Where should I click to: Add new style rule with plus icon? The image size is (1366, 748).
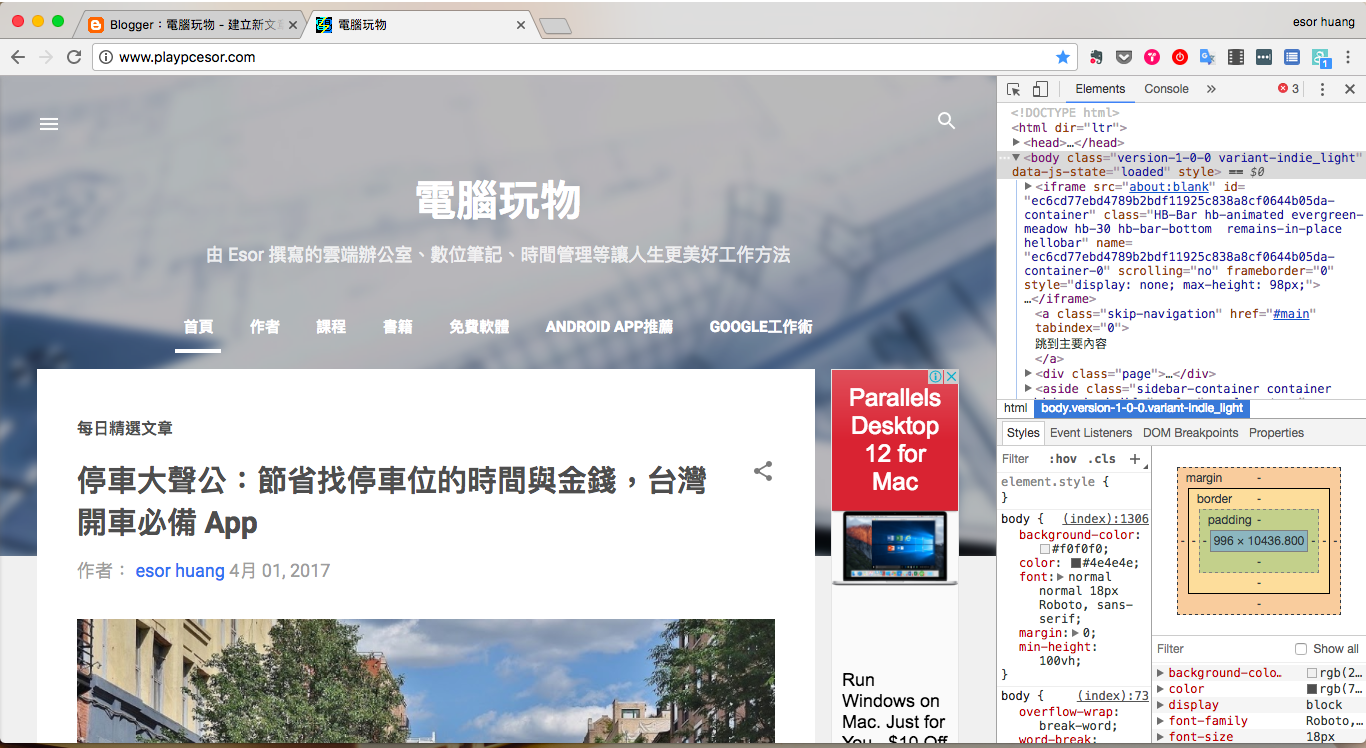coord(1135,459)
